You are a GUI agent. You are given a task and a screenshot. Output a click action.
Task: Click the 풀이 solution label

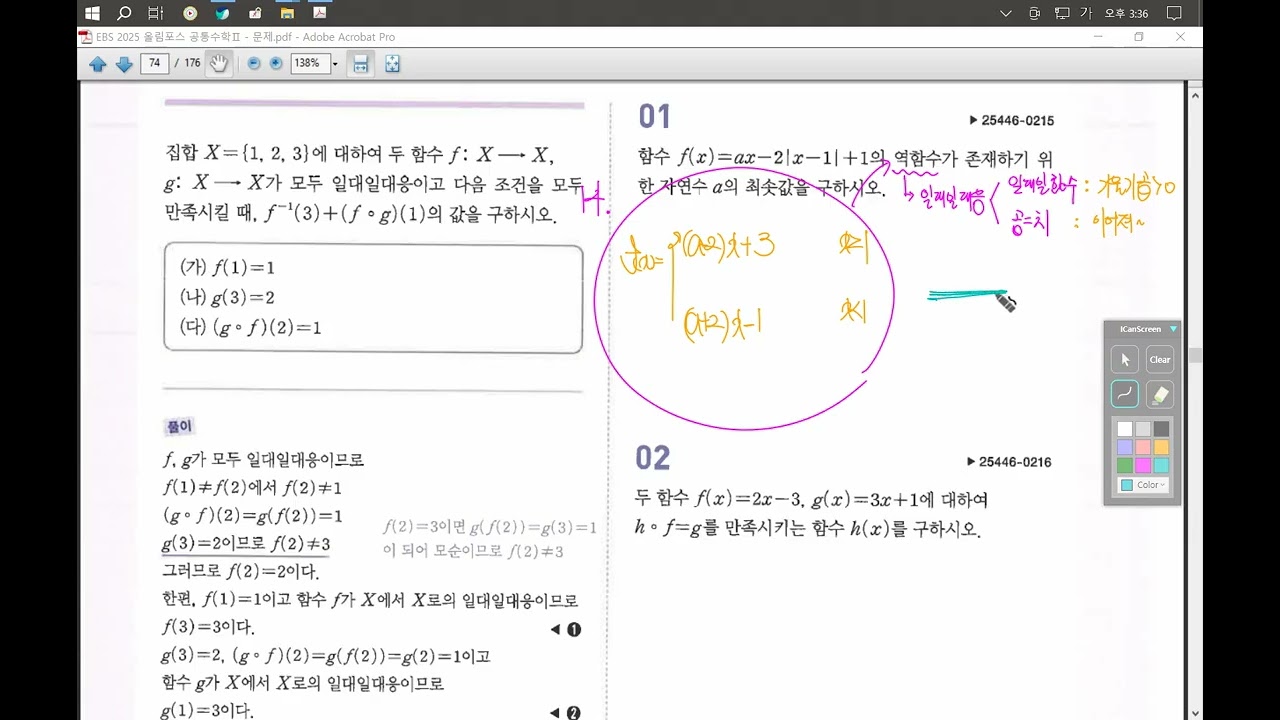pos(179,427)
